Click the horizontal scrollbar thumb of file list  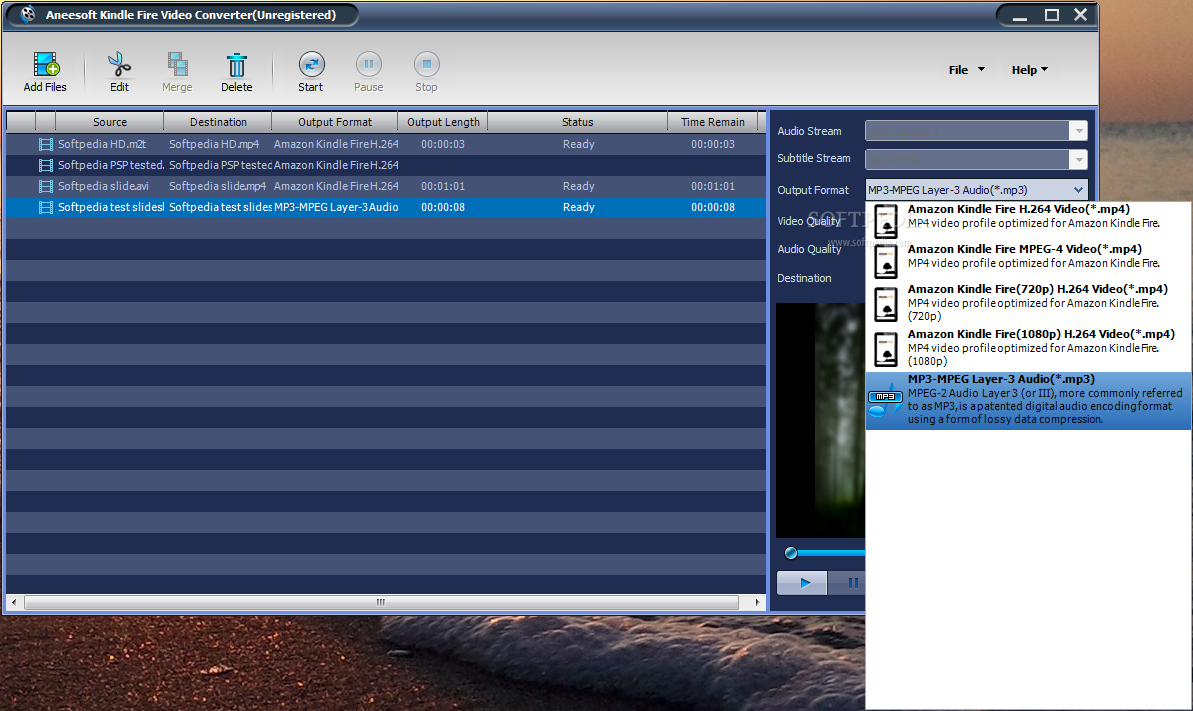coord(381,602)
